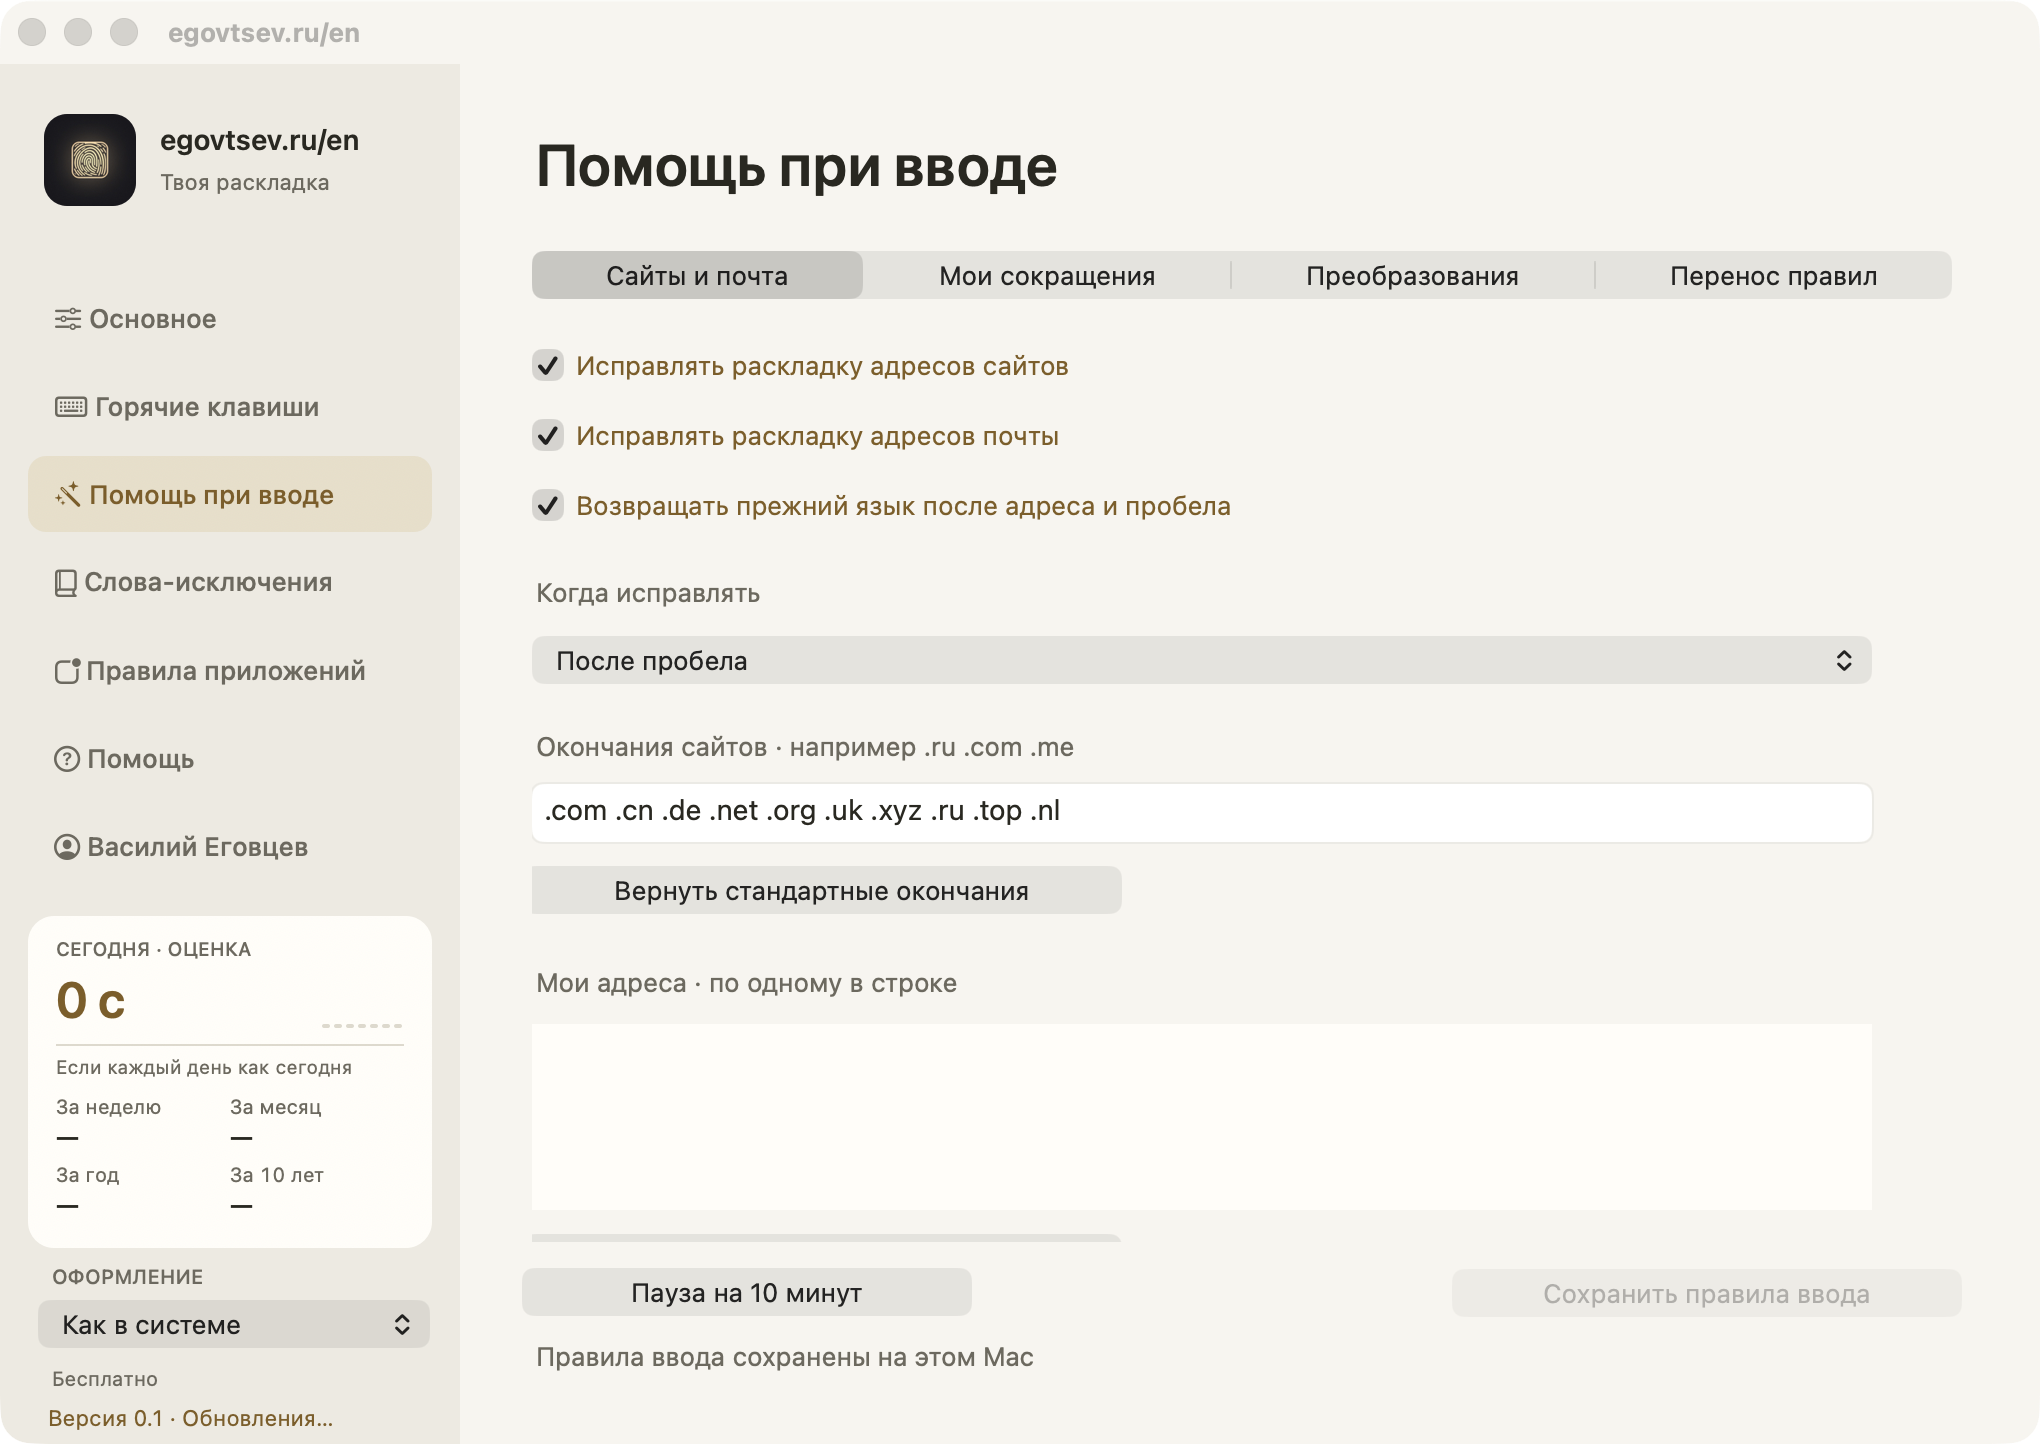Click the Когда исправлять label

pos(648,593)
